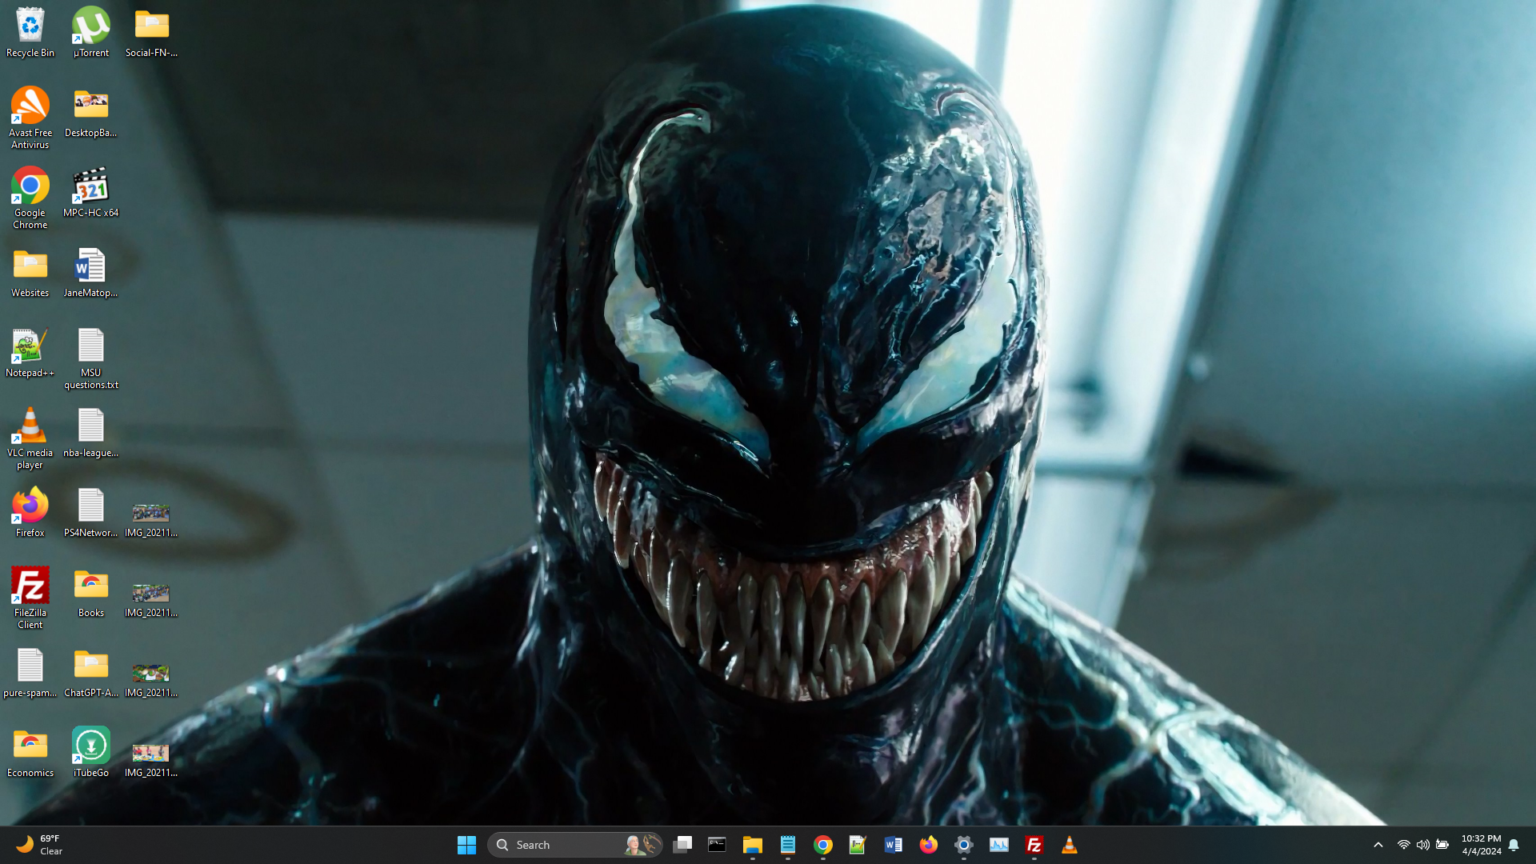Open Firefox from the taskbar
The height and width of the screenshot is (864, 1536).
[x=928, y=845]
